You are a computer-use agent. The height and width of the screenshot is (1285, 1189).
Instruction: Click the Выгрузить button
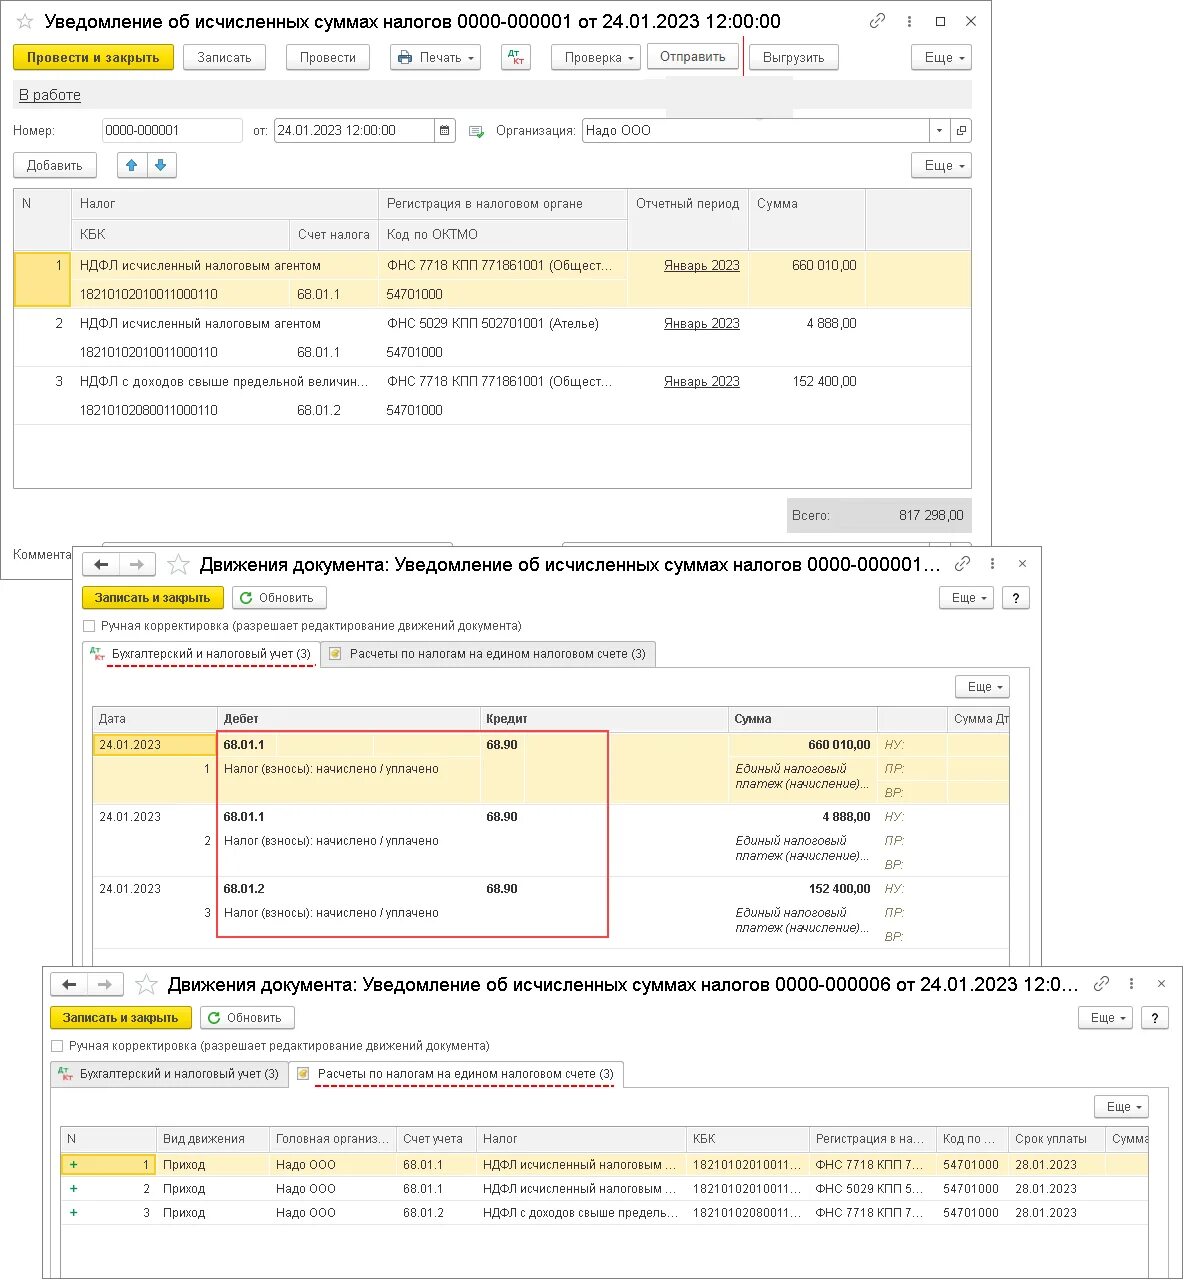pos(794,58)
